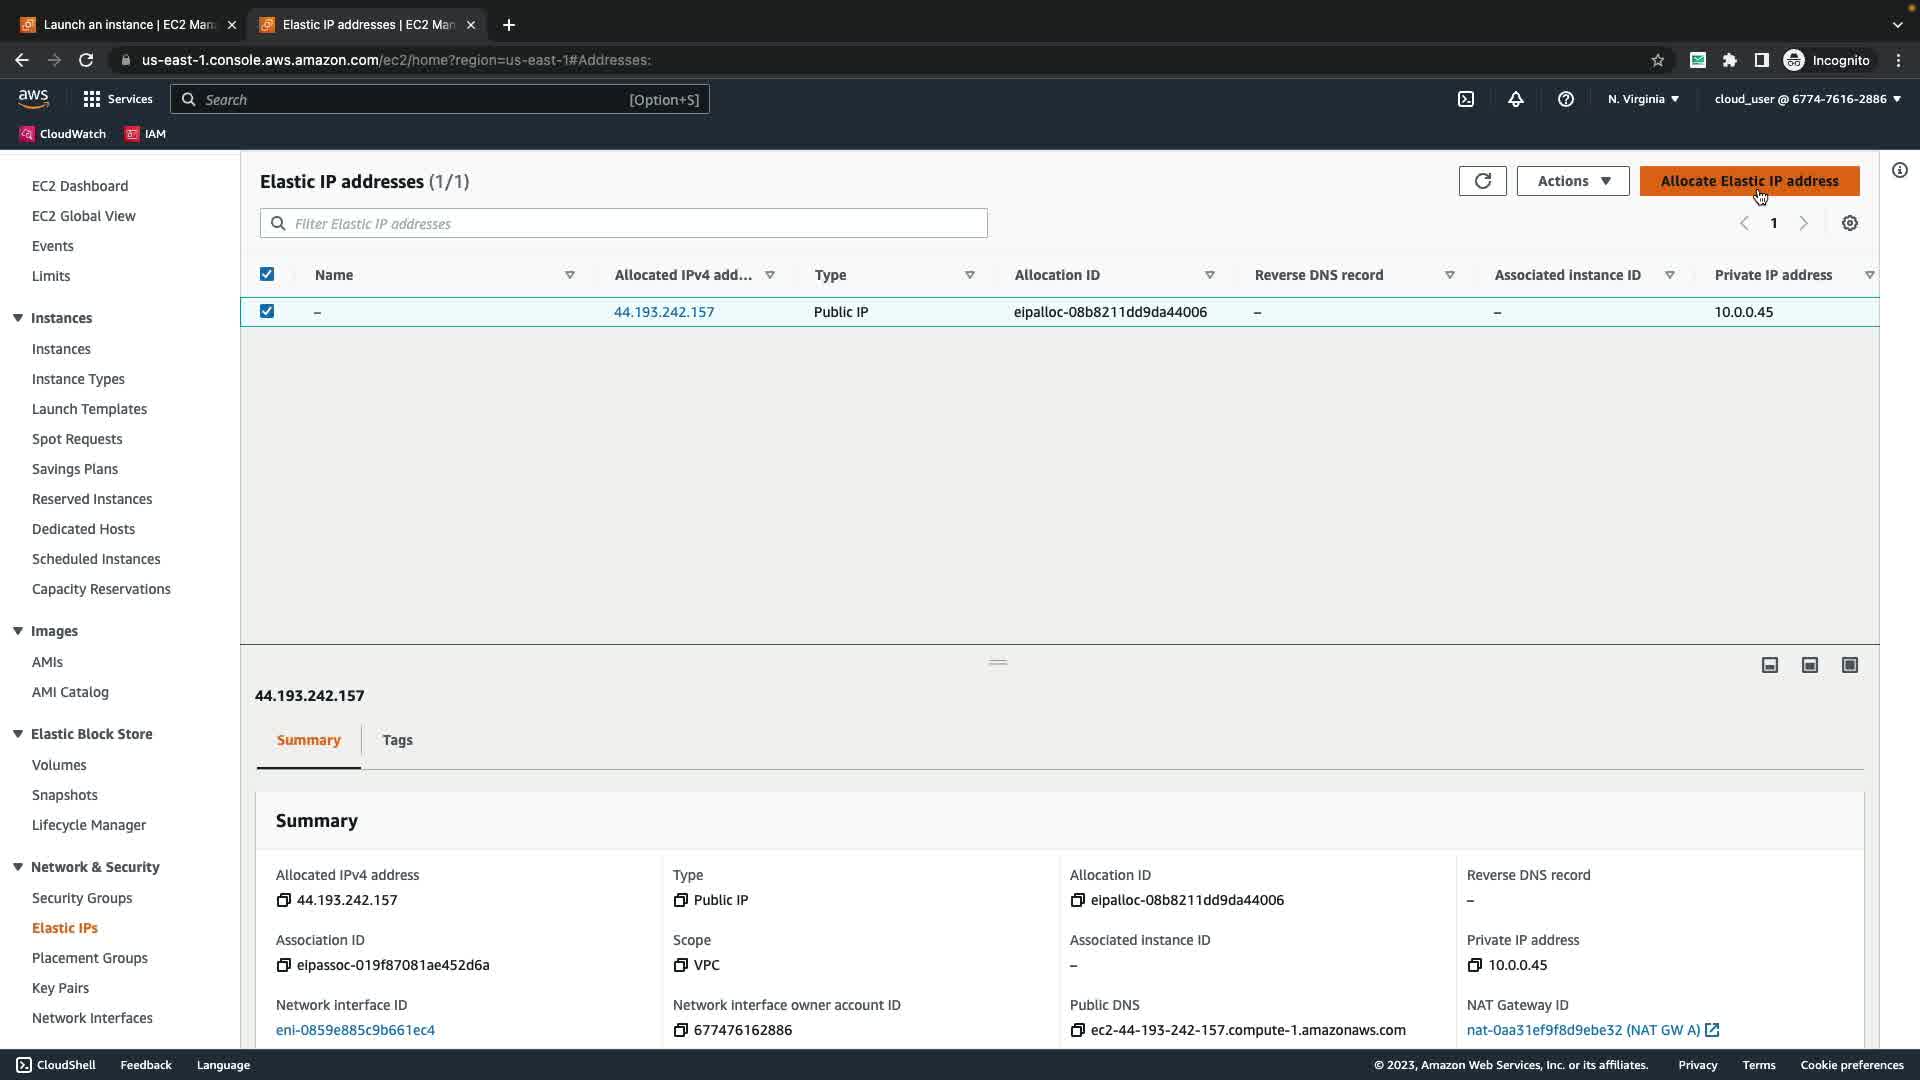The width and height of the screenshot is (1920, 1080).
Task: Click Allocate Elastic IP address button
Action: pyautogui.click(x=1749, y=181)
